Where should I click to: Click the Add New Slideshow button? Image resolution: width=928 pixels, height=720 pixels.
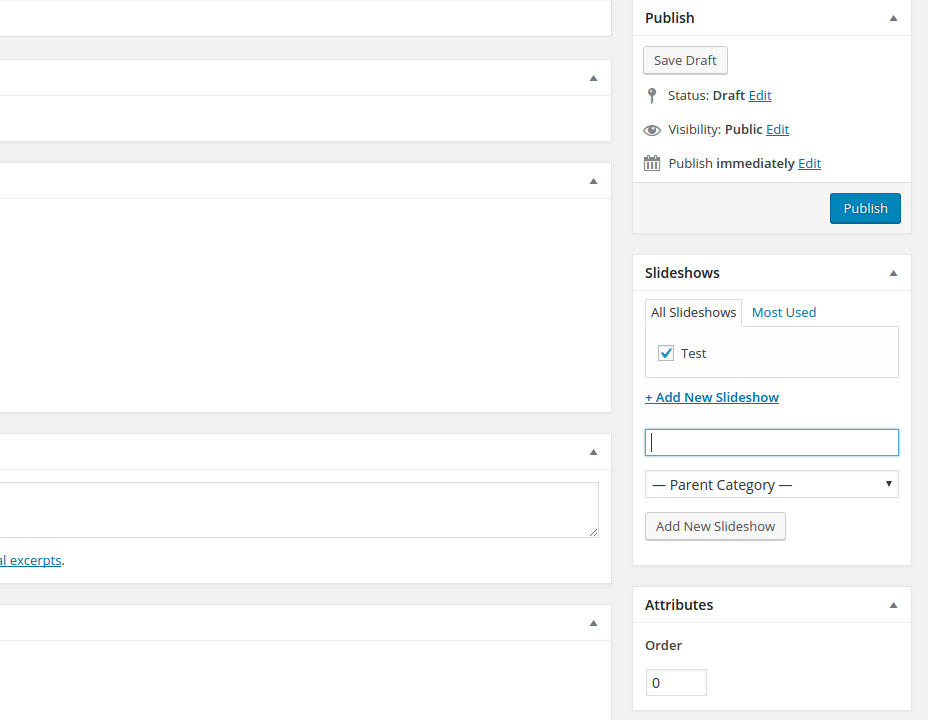(715, 526)
